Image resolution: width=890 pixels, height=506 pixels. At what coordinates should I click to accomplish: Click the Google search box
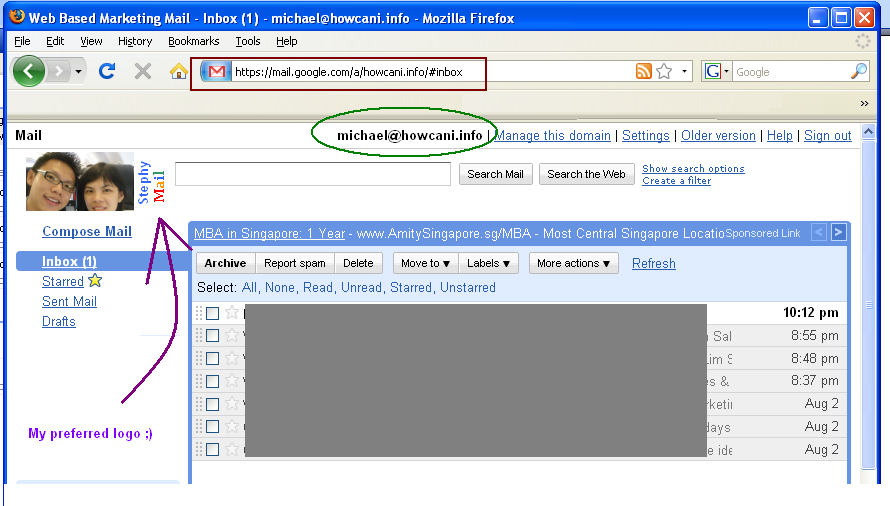point(792,72)
